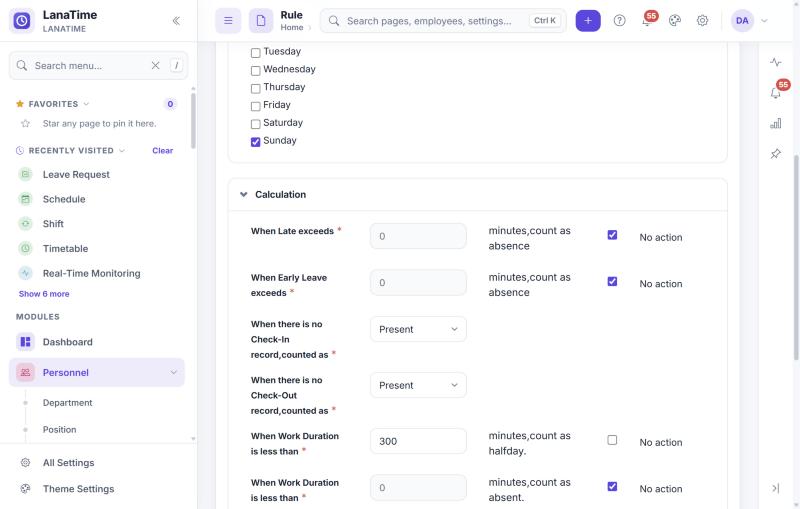The height and width of the screenshot is (509, 800).
Task: Click the halfday work duration field showing 300
Action: 418,441
